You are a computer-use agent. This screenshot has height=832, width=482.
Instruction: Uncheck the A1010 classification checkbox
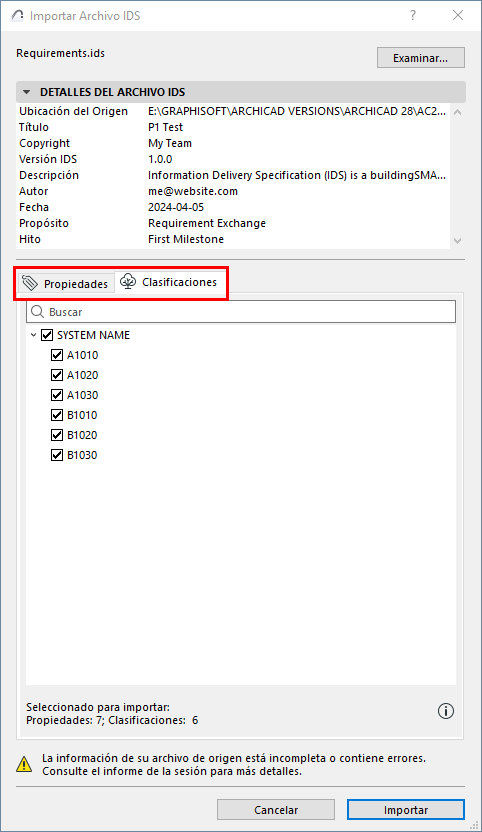pos(57,355)
